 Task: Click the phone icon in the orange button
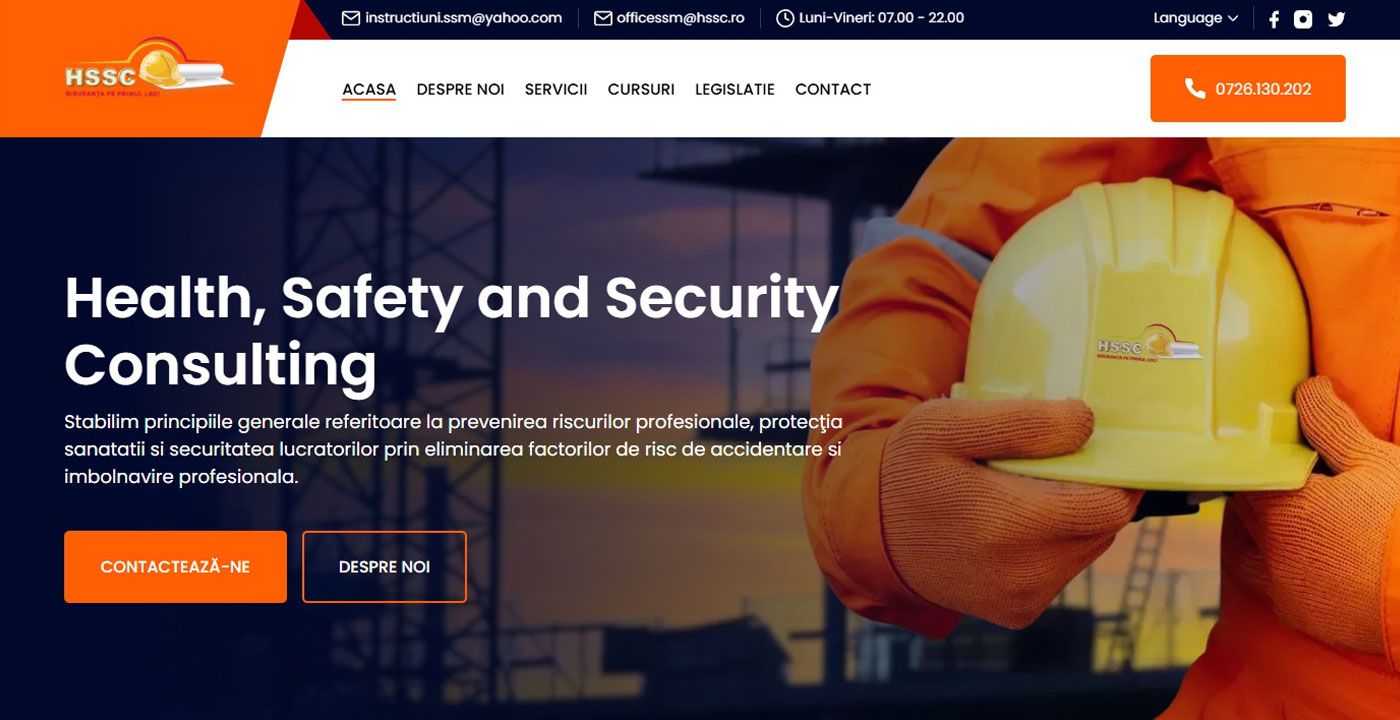pos(1195,89)
